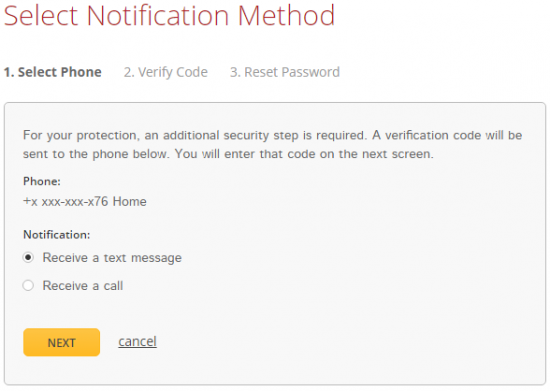Click the 'Home' phone type text
This screenshot has height=391, width=550.
129,202
